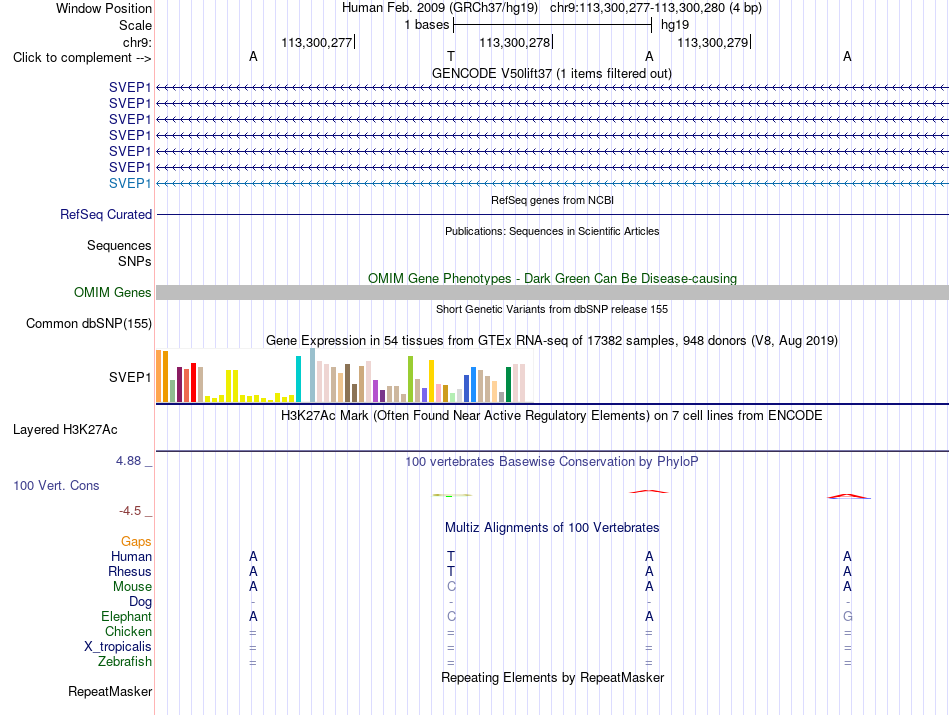Click the G base in Elephant row

[x=848, y=616]
